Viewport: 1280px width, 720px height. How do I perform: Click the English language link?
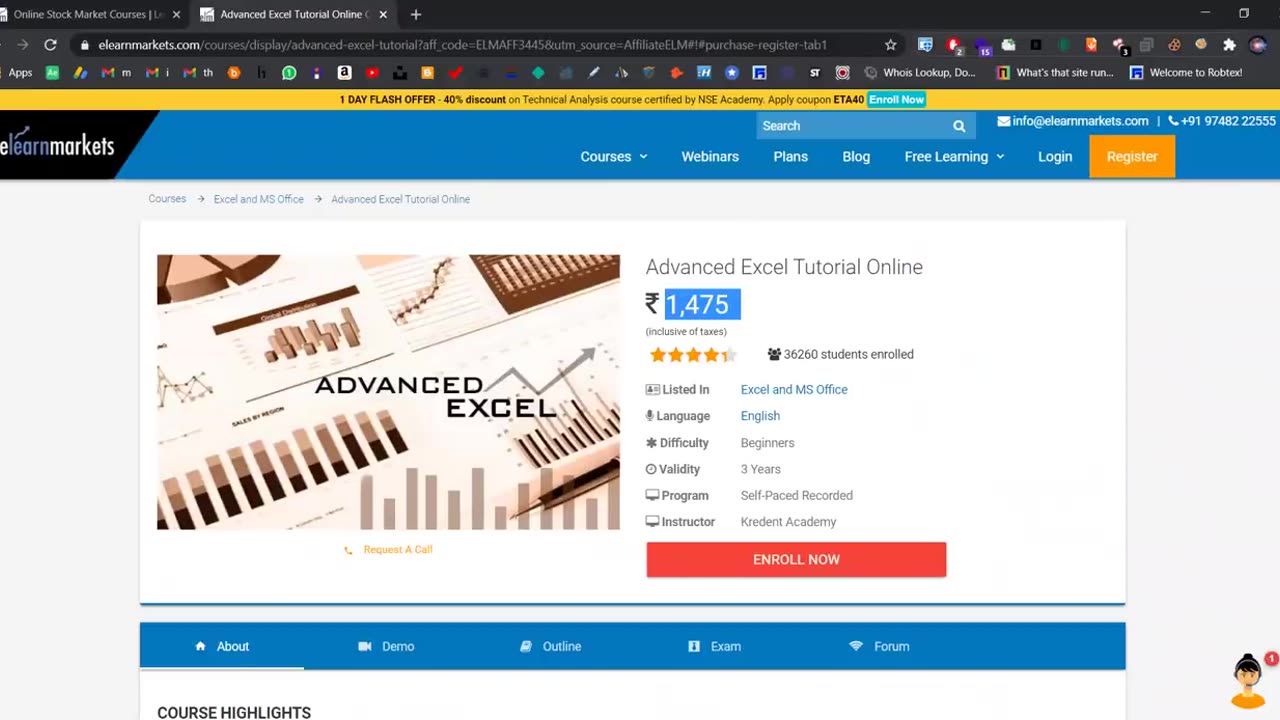click(x=760, y=416)
